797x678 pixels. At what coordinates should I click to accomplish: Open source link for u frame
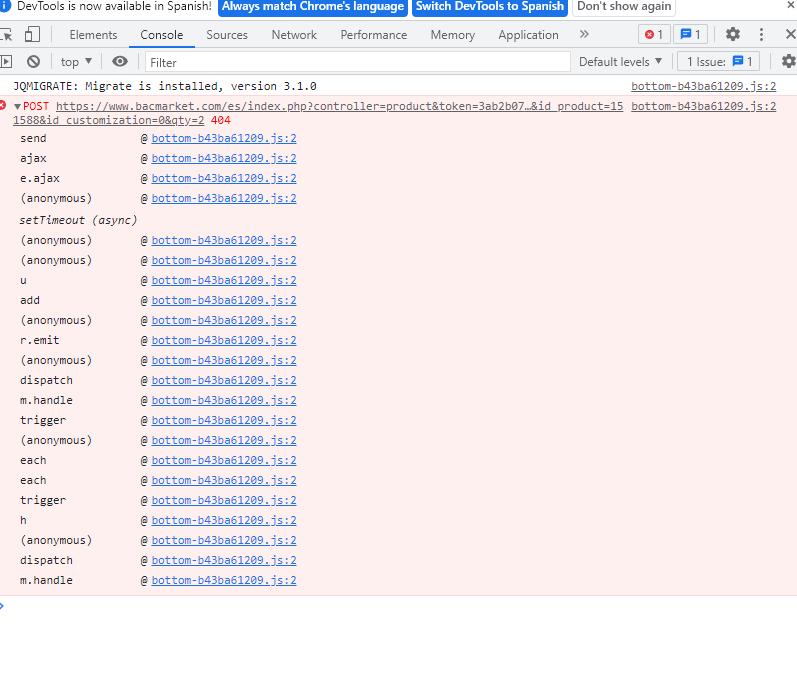tap(224, 281)
